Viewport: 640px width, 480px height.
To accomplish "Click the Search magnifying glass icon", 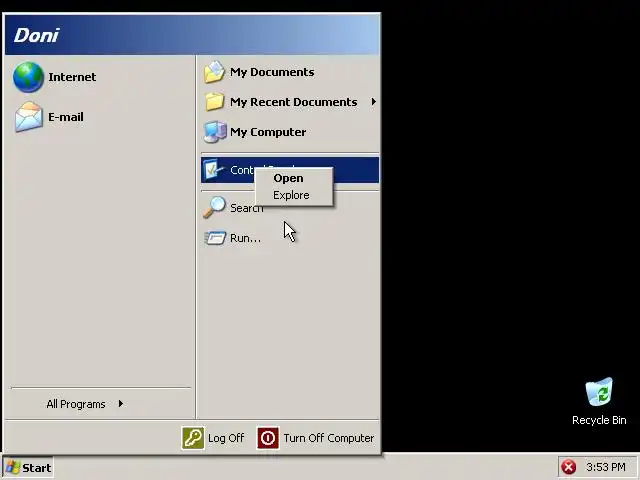I will pyautogui.click(x=214, y=207).
